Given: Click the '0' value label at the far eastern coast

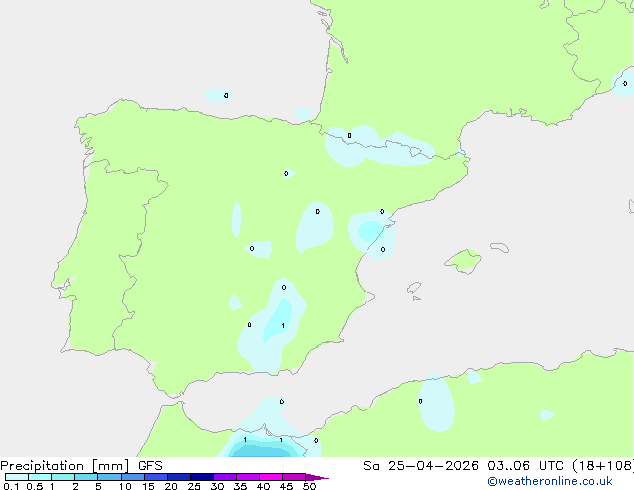Looking at the screenshot, I should click(x=625, y=84).
